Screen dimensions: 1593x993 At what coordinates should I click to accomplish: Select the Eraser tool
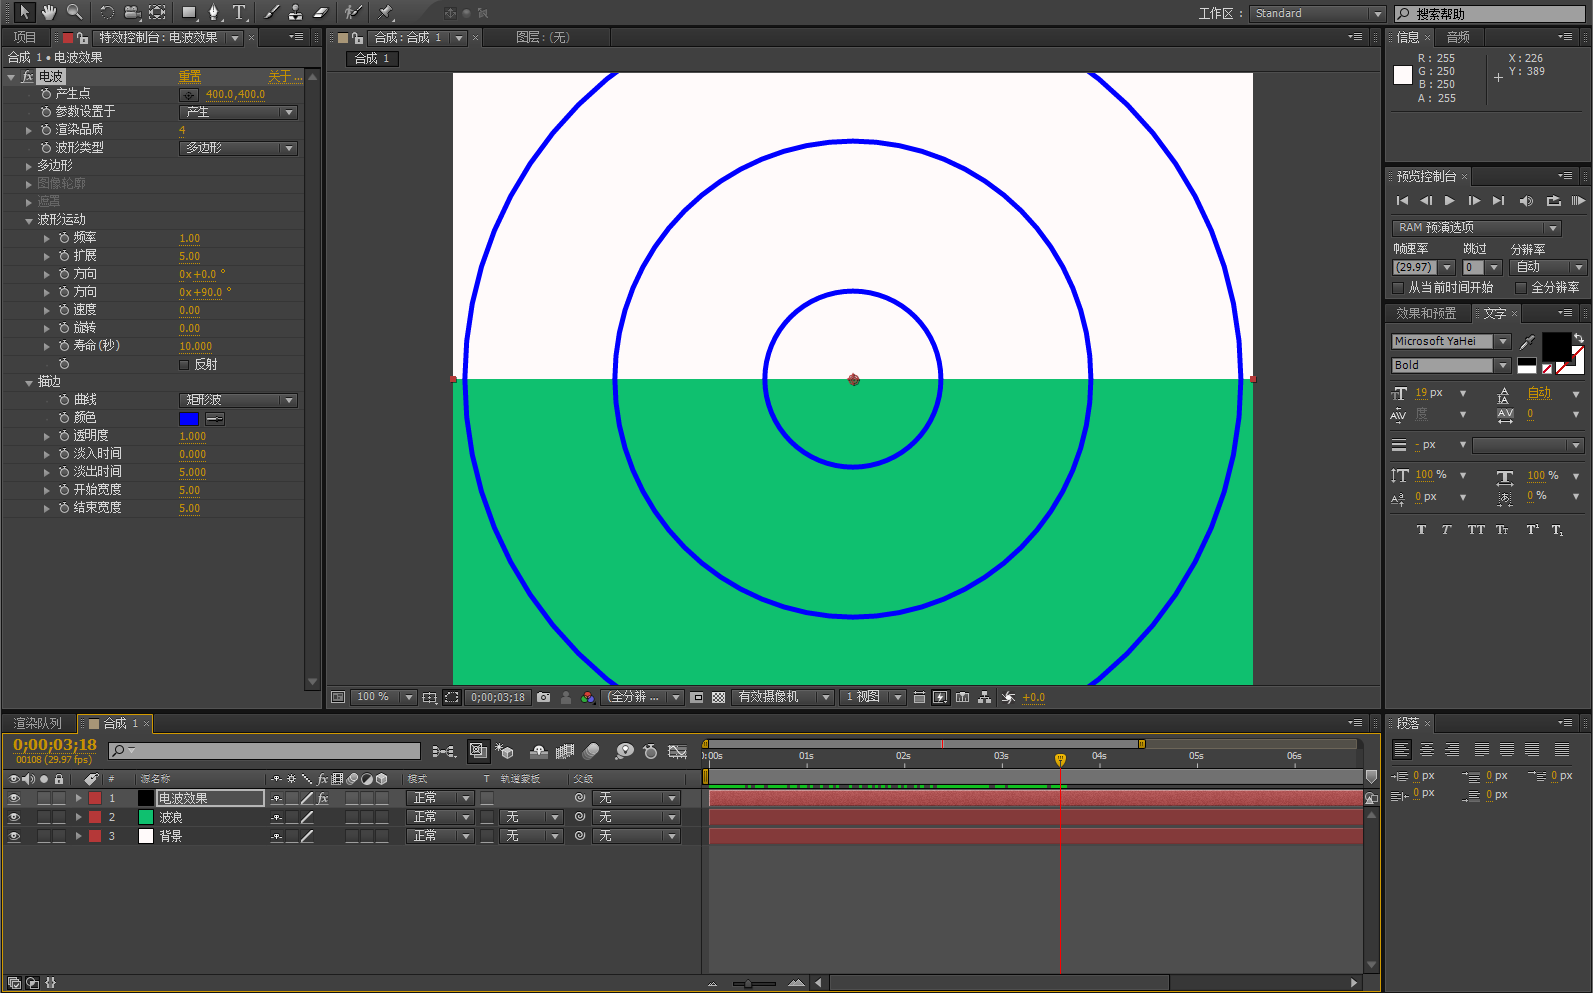321,12
